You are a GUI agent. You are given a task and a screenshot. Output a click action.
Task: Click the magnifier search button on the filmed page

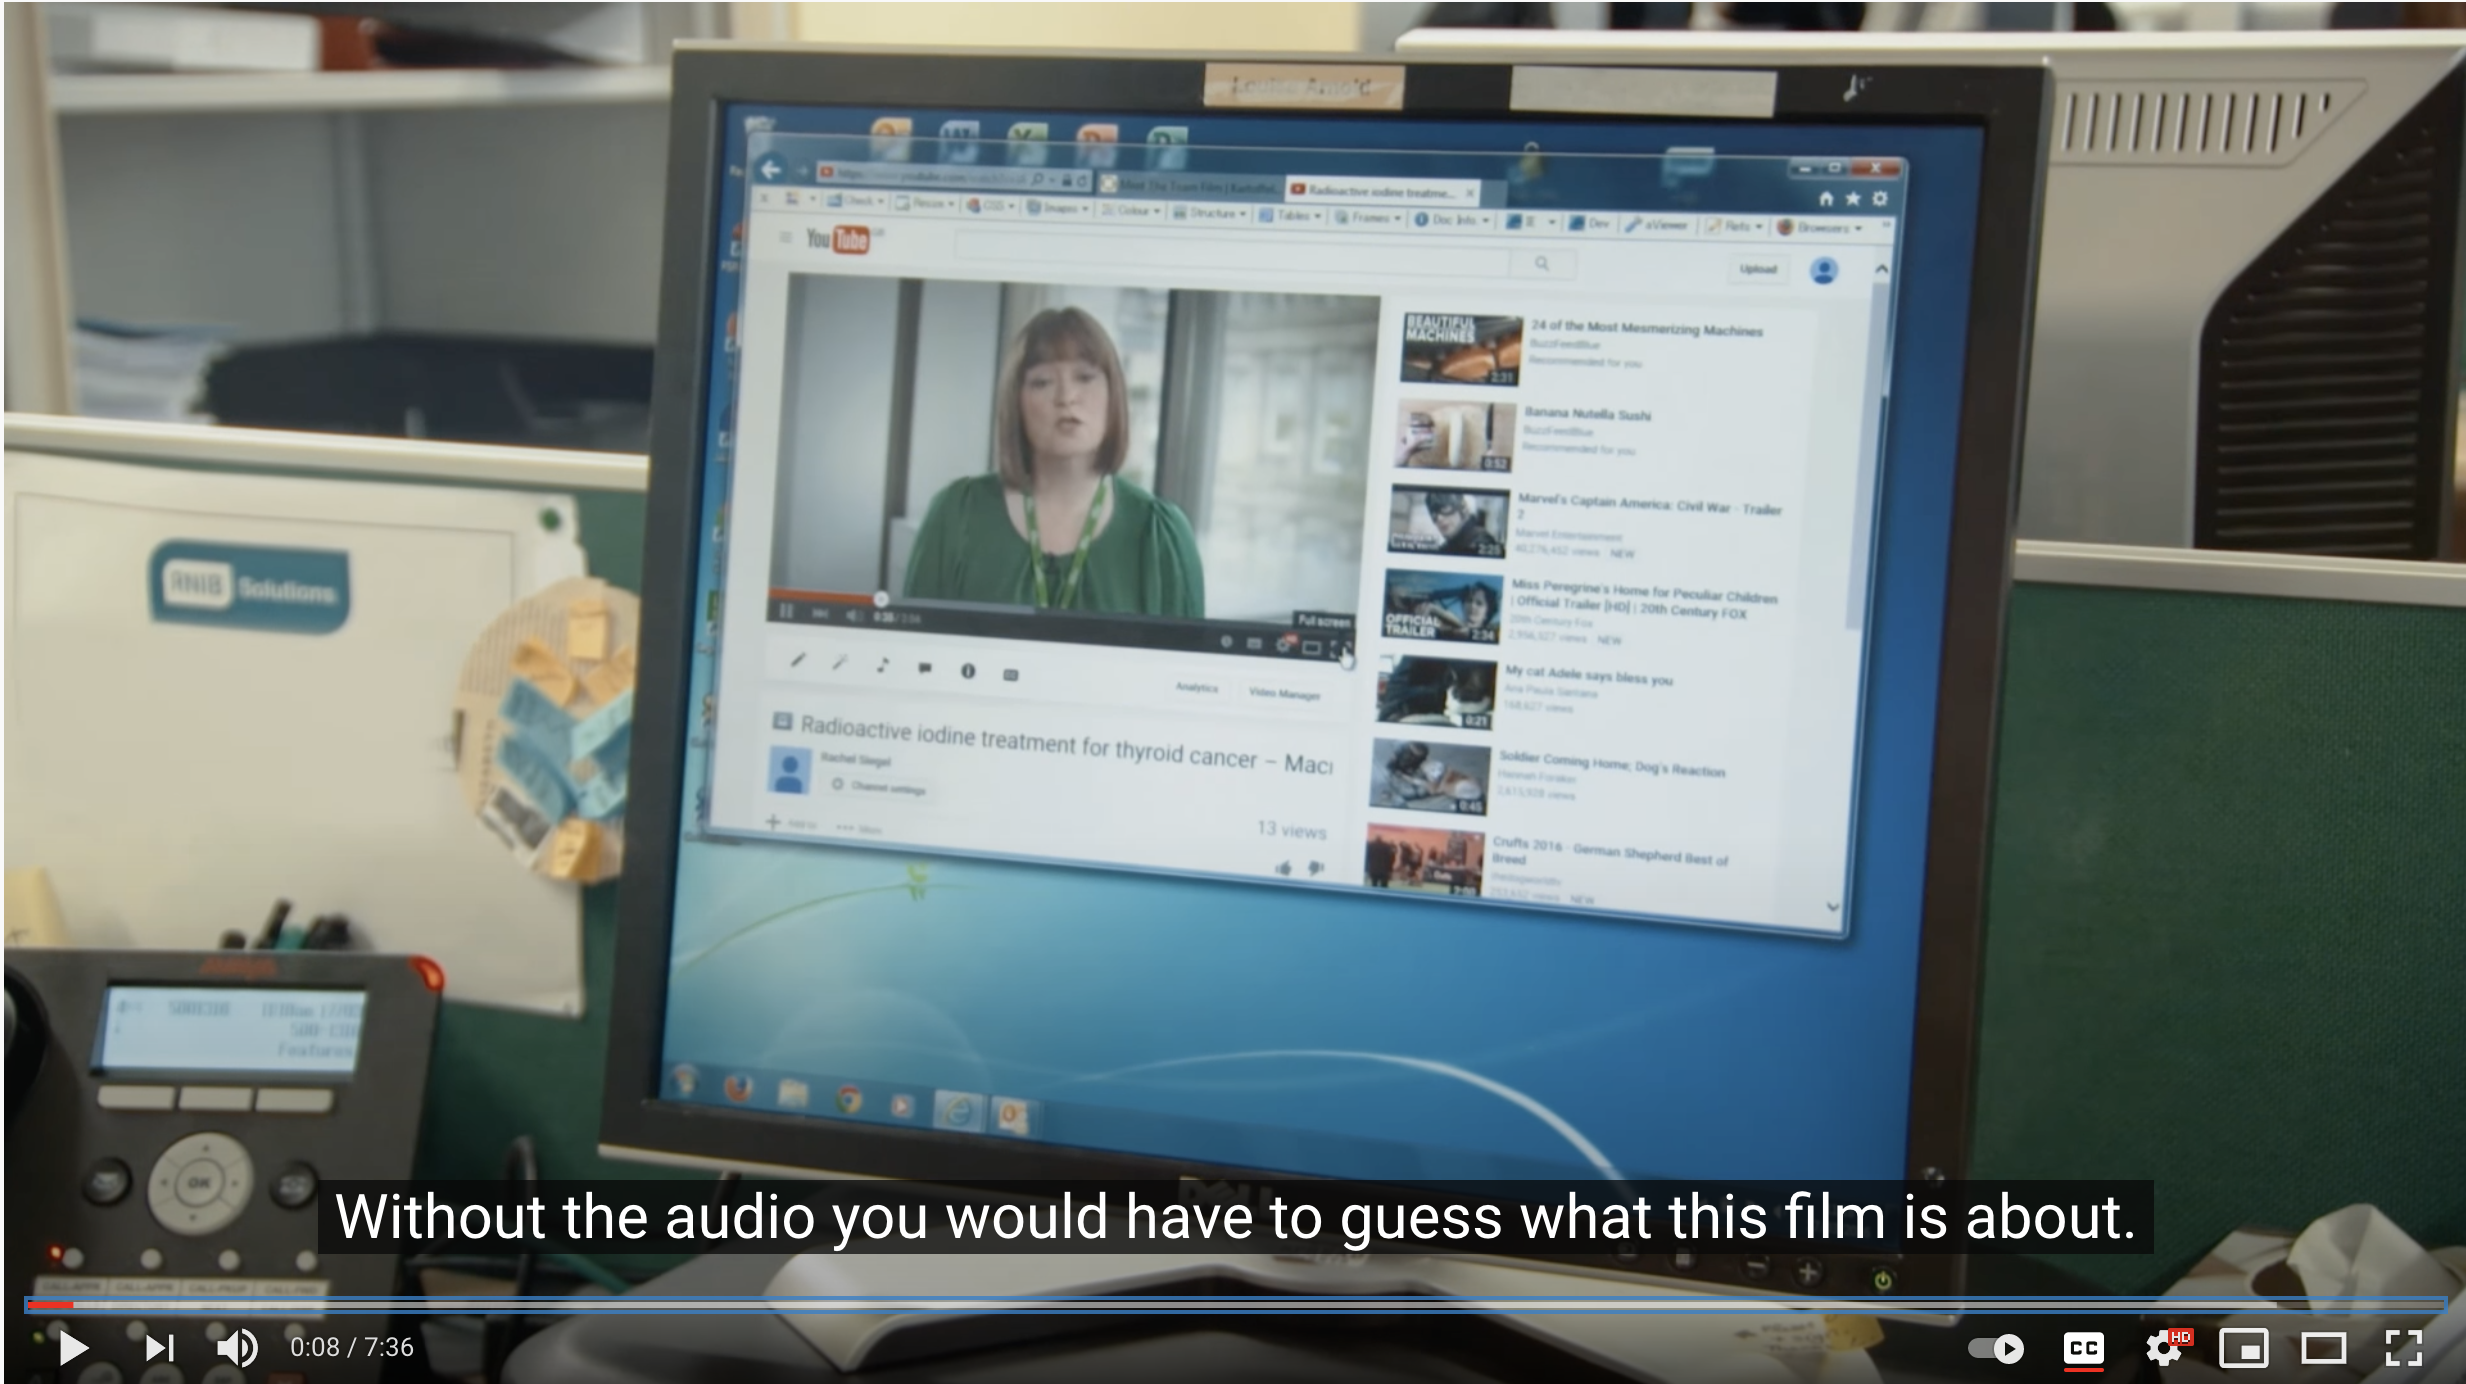(x=1542, y=263)
